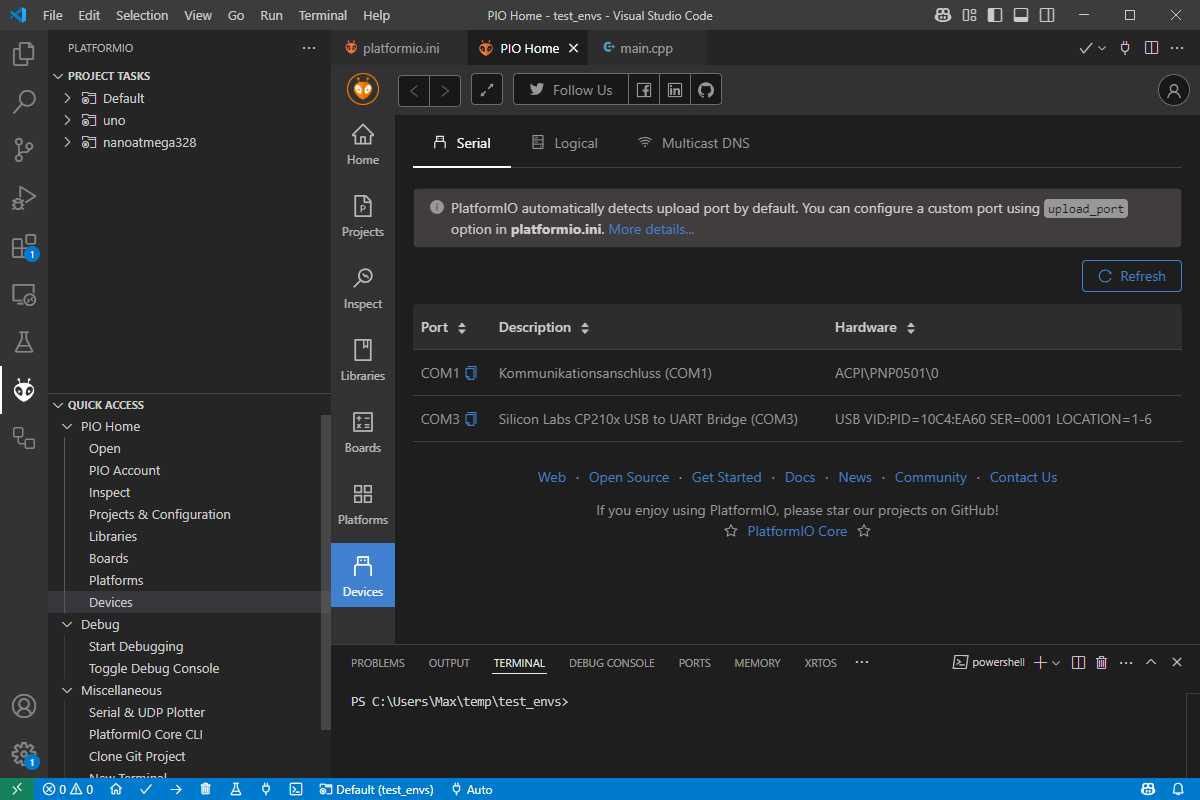Open the PIO account profile icon
This screenshot has height=800, width=1200.
tap(1173, 90)
